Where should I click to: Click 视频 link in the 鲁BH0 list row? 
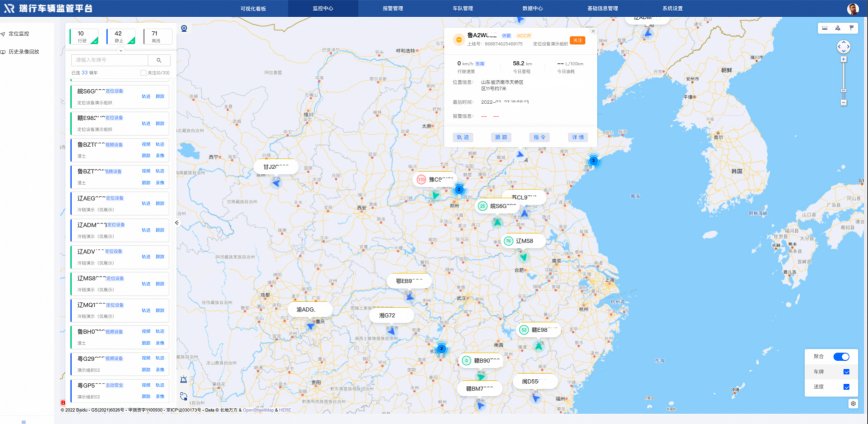[x=146, y=331]
